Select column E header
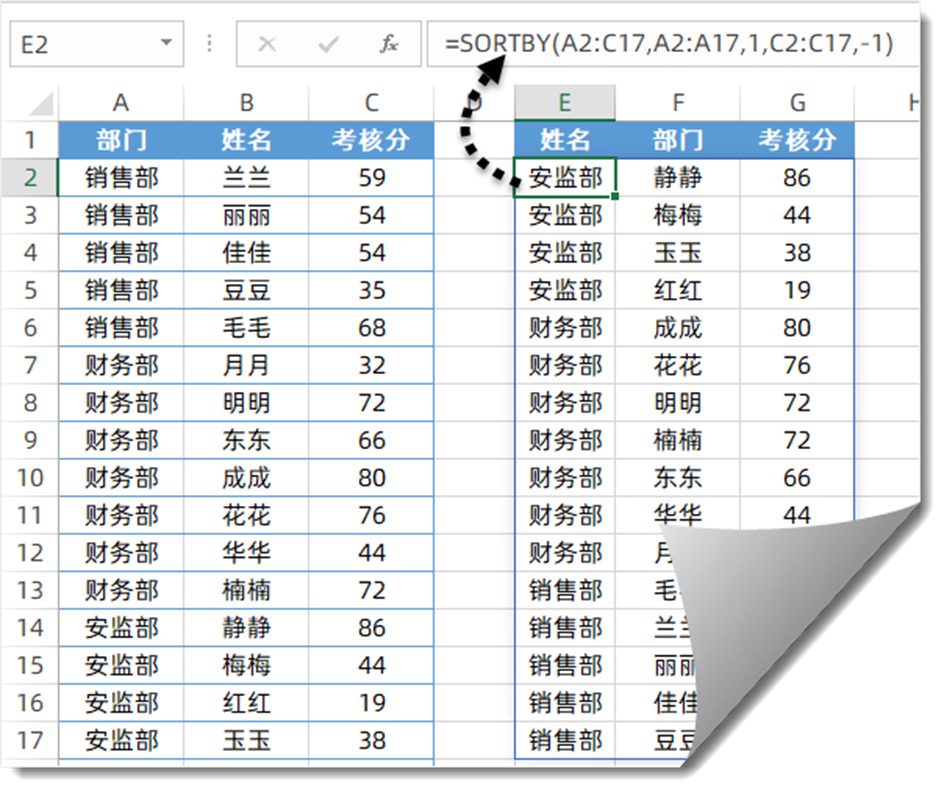This screenshot has height=791, width=944. pyautogui.click(x=565, y=102)
